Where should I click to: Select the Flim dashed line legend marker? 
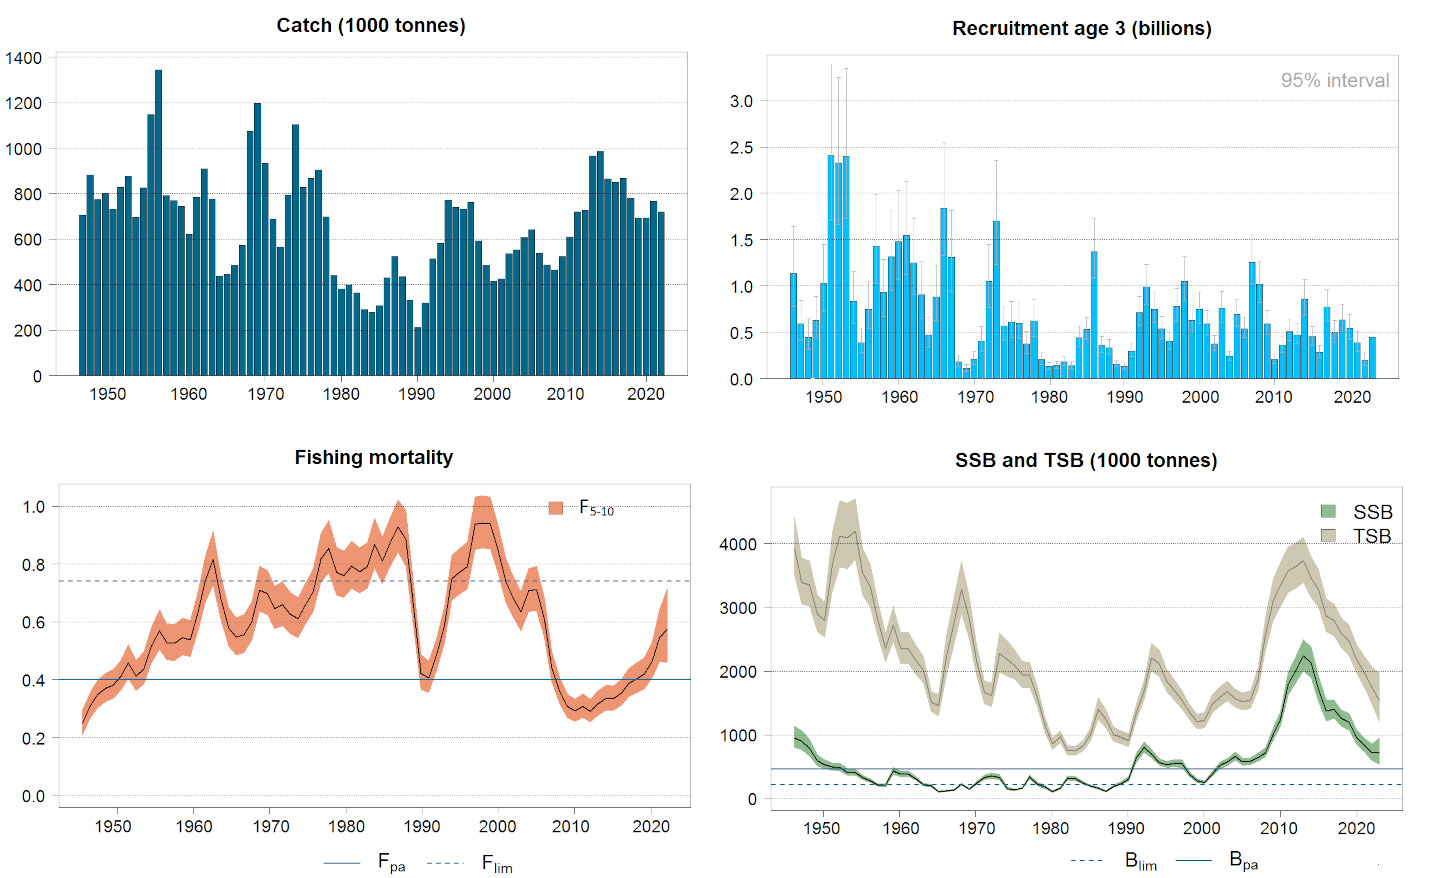tap(446, 863)
